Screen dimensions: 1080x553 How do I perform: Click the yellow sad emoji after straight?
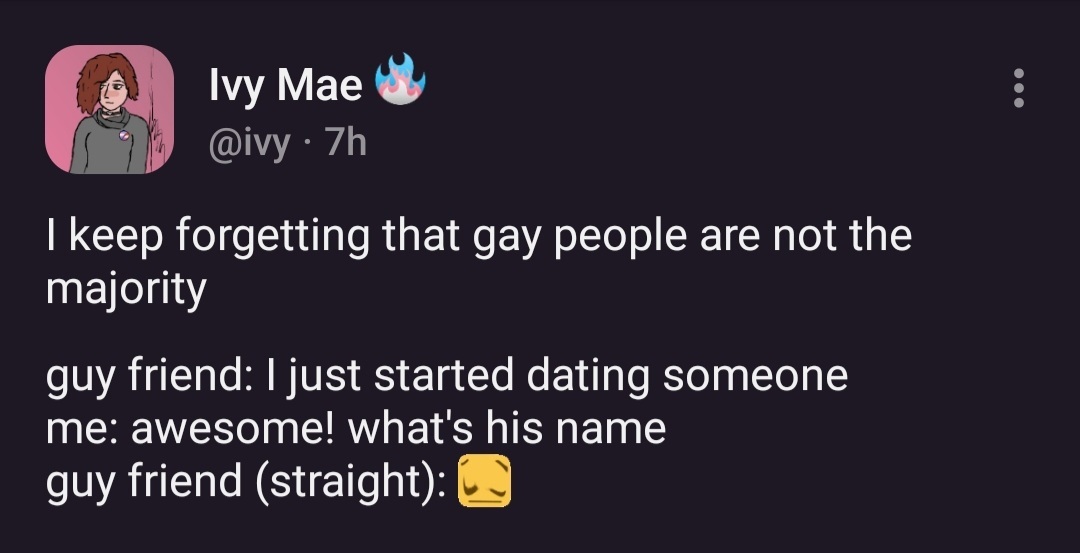pos(485,481)
